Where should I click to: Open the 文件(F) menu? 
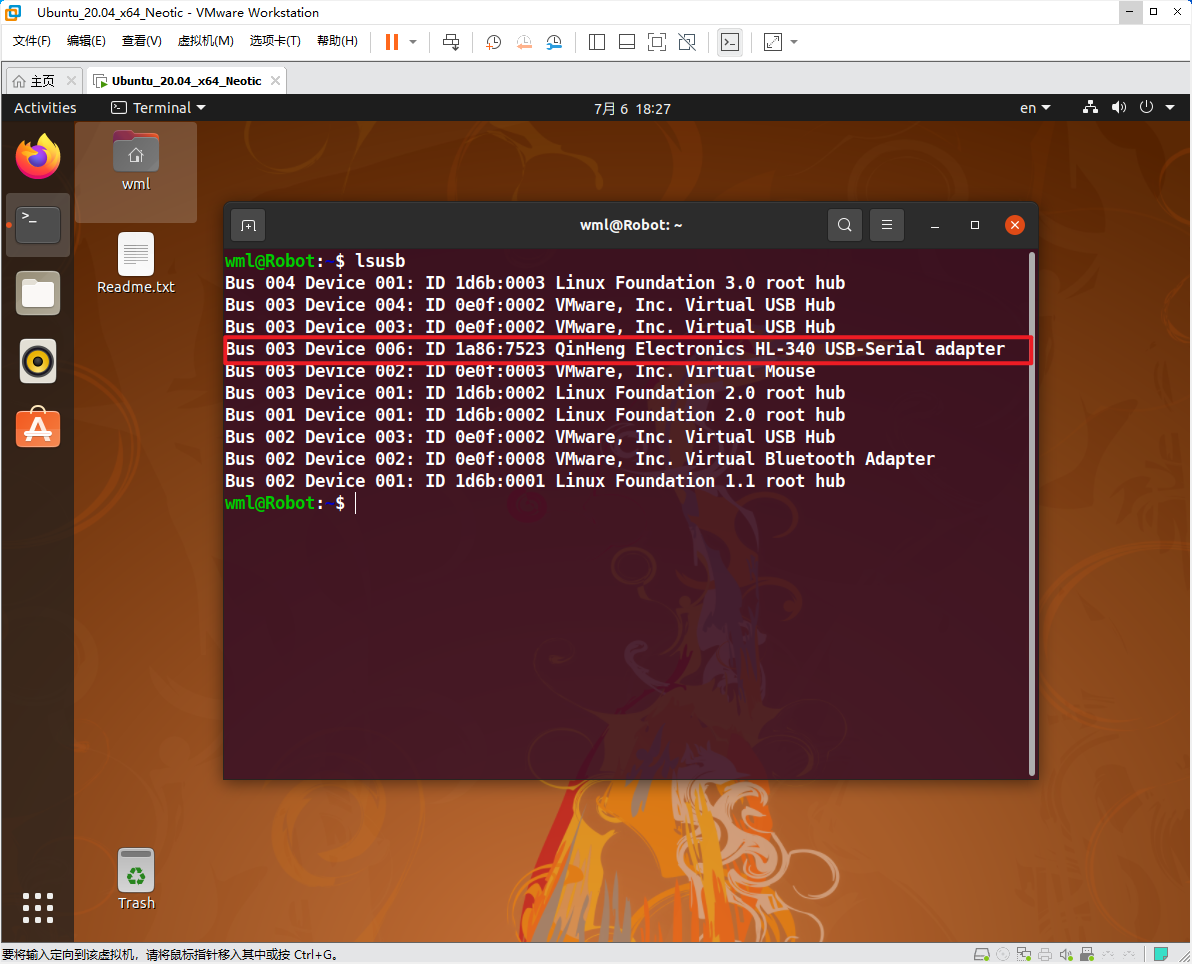(x=32, y=41)
